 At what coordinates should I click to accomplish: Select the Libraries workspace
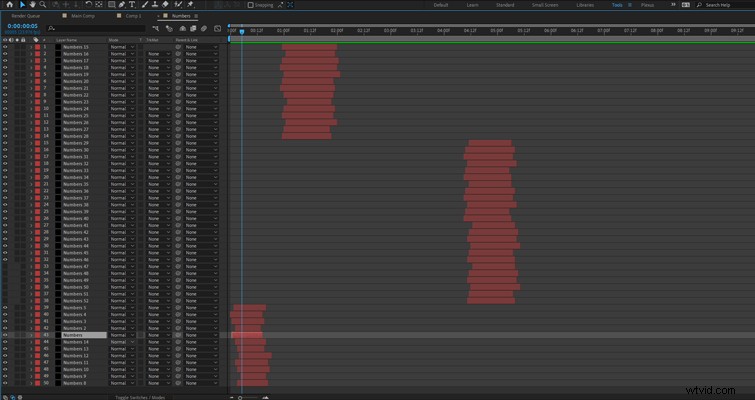point(585,5)
